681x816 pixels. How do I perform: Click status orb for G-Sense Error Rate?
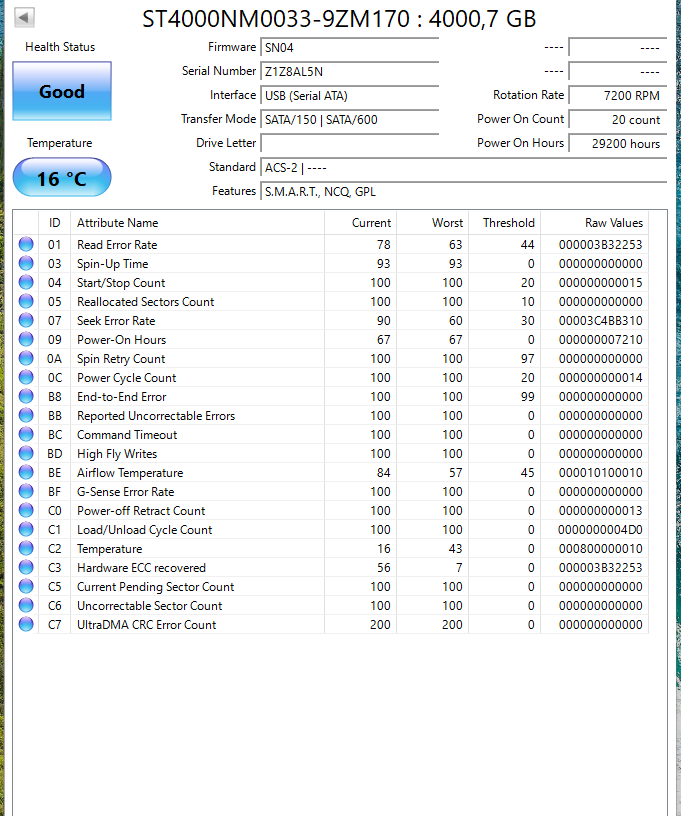click(x=26, y=491)
